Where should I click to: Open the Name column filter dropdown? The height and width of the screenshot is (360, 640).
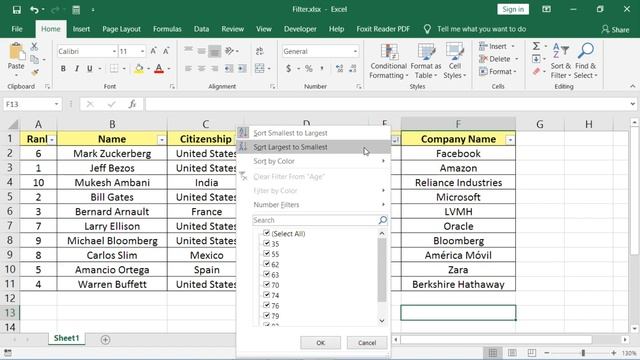coord(162,140)
